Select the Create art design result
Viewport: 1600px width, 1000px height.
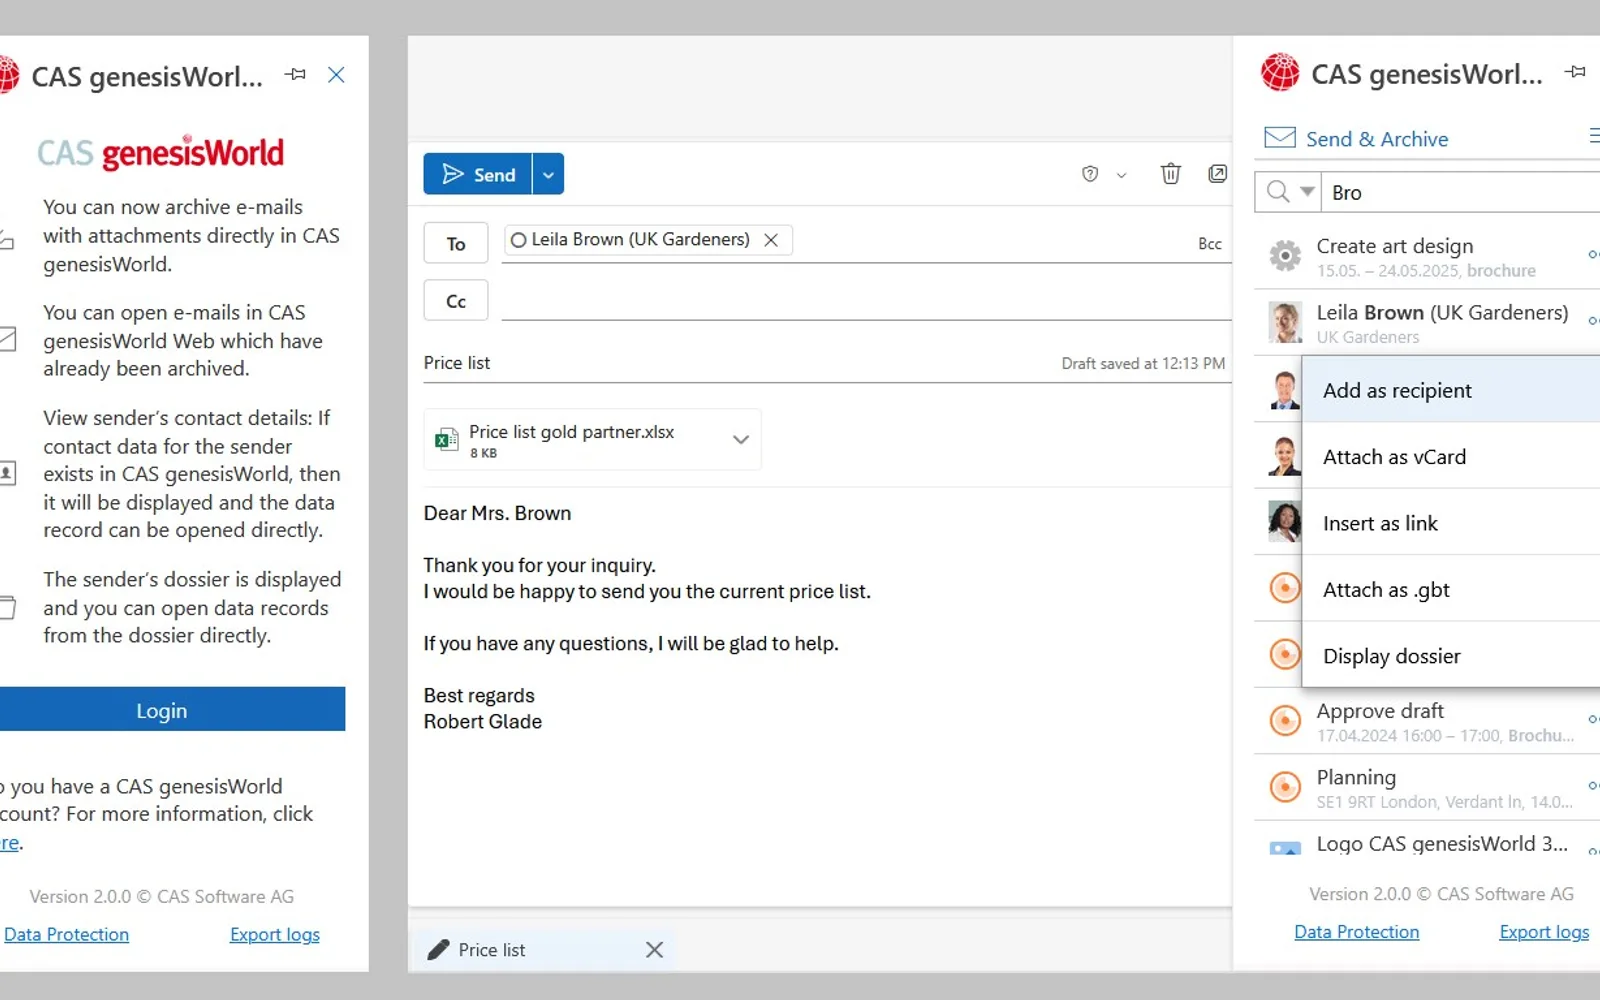[1427, 257]
